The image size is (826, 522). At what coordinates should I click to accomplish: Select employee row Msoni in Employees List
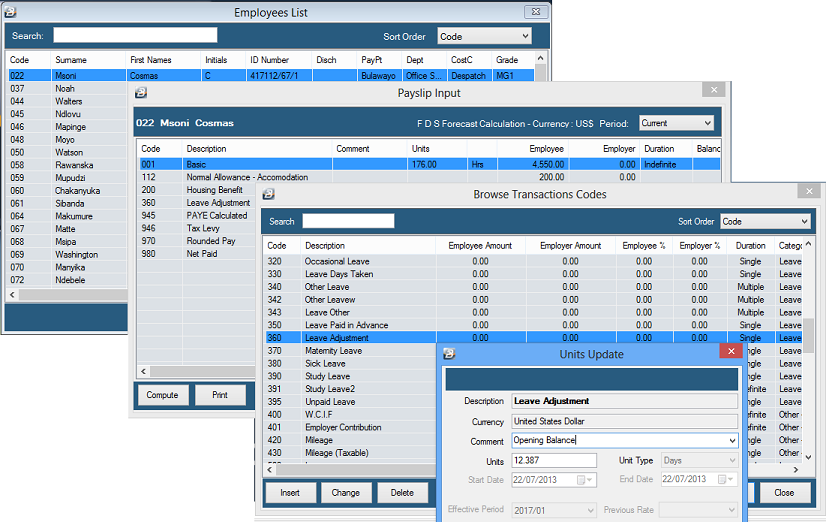point(271,75)
